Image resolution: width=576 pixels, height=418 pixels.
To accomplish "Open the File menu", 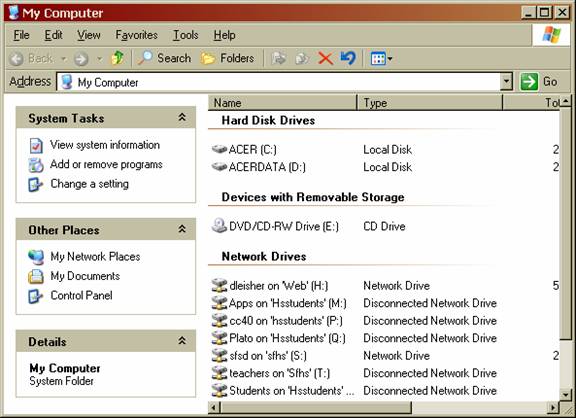I will click(x=21, y=35).
